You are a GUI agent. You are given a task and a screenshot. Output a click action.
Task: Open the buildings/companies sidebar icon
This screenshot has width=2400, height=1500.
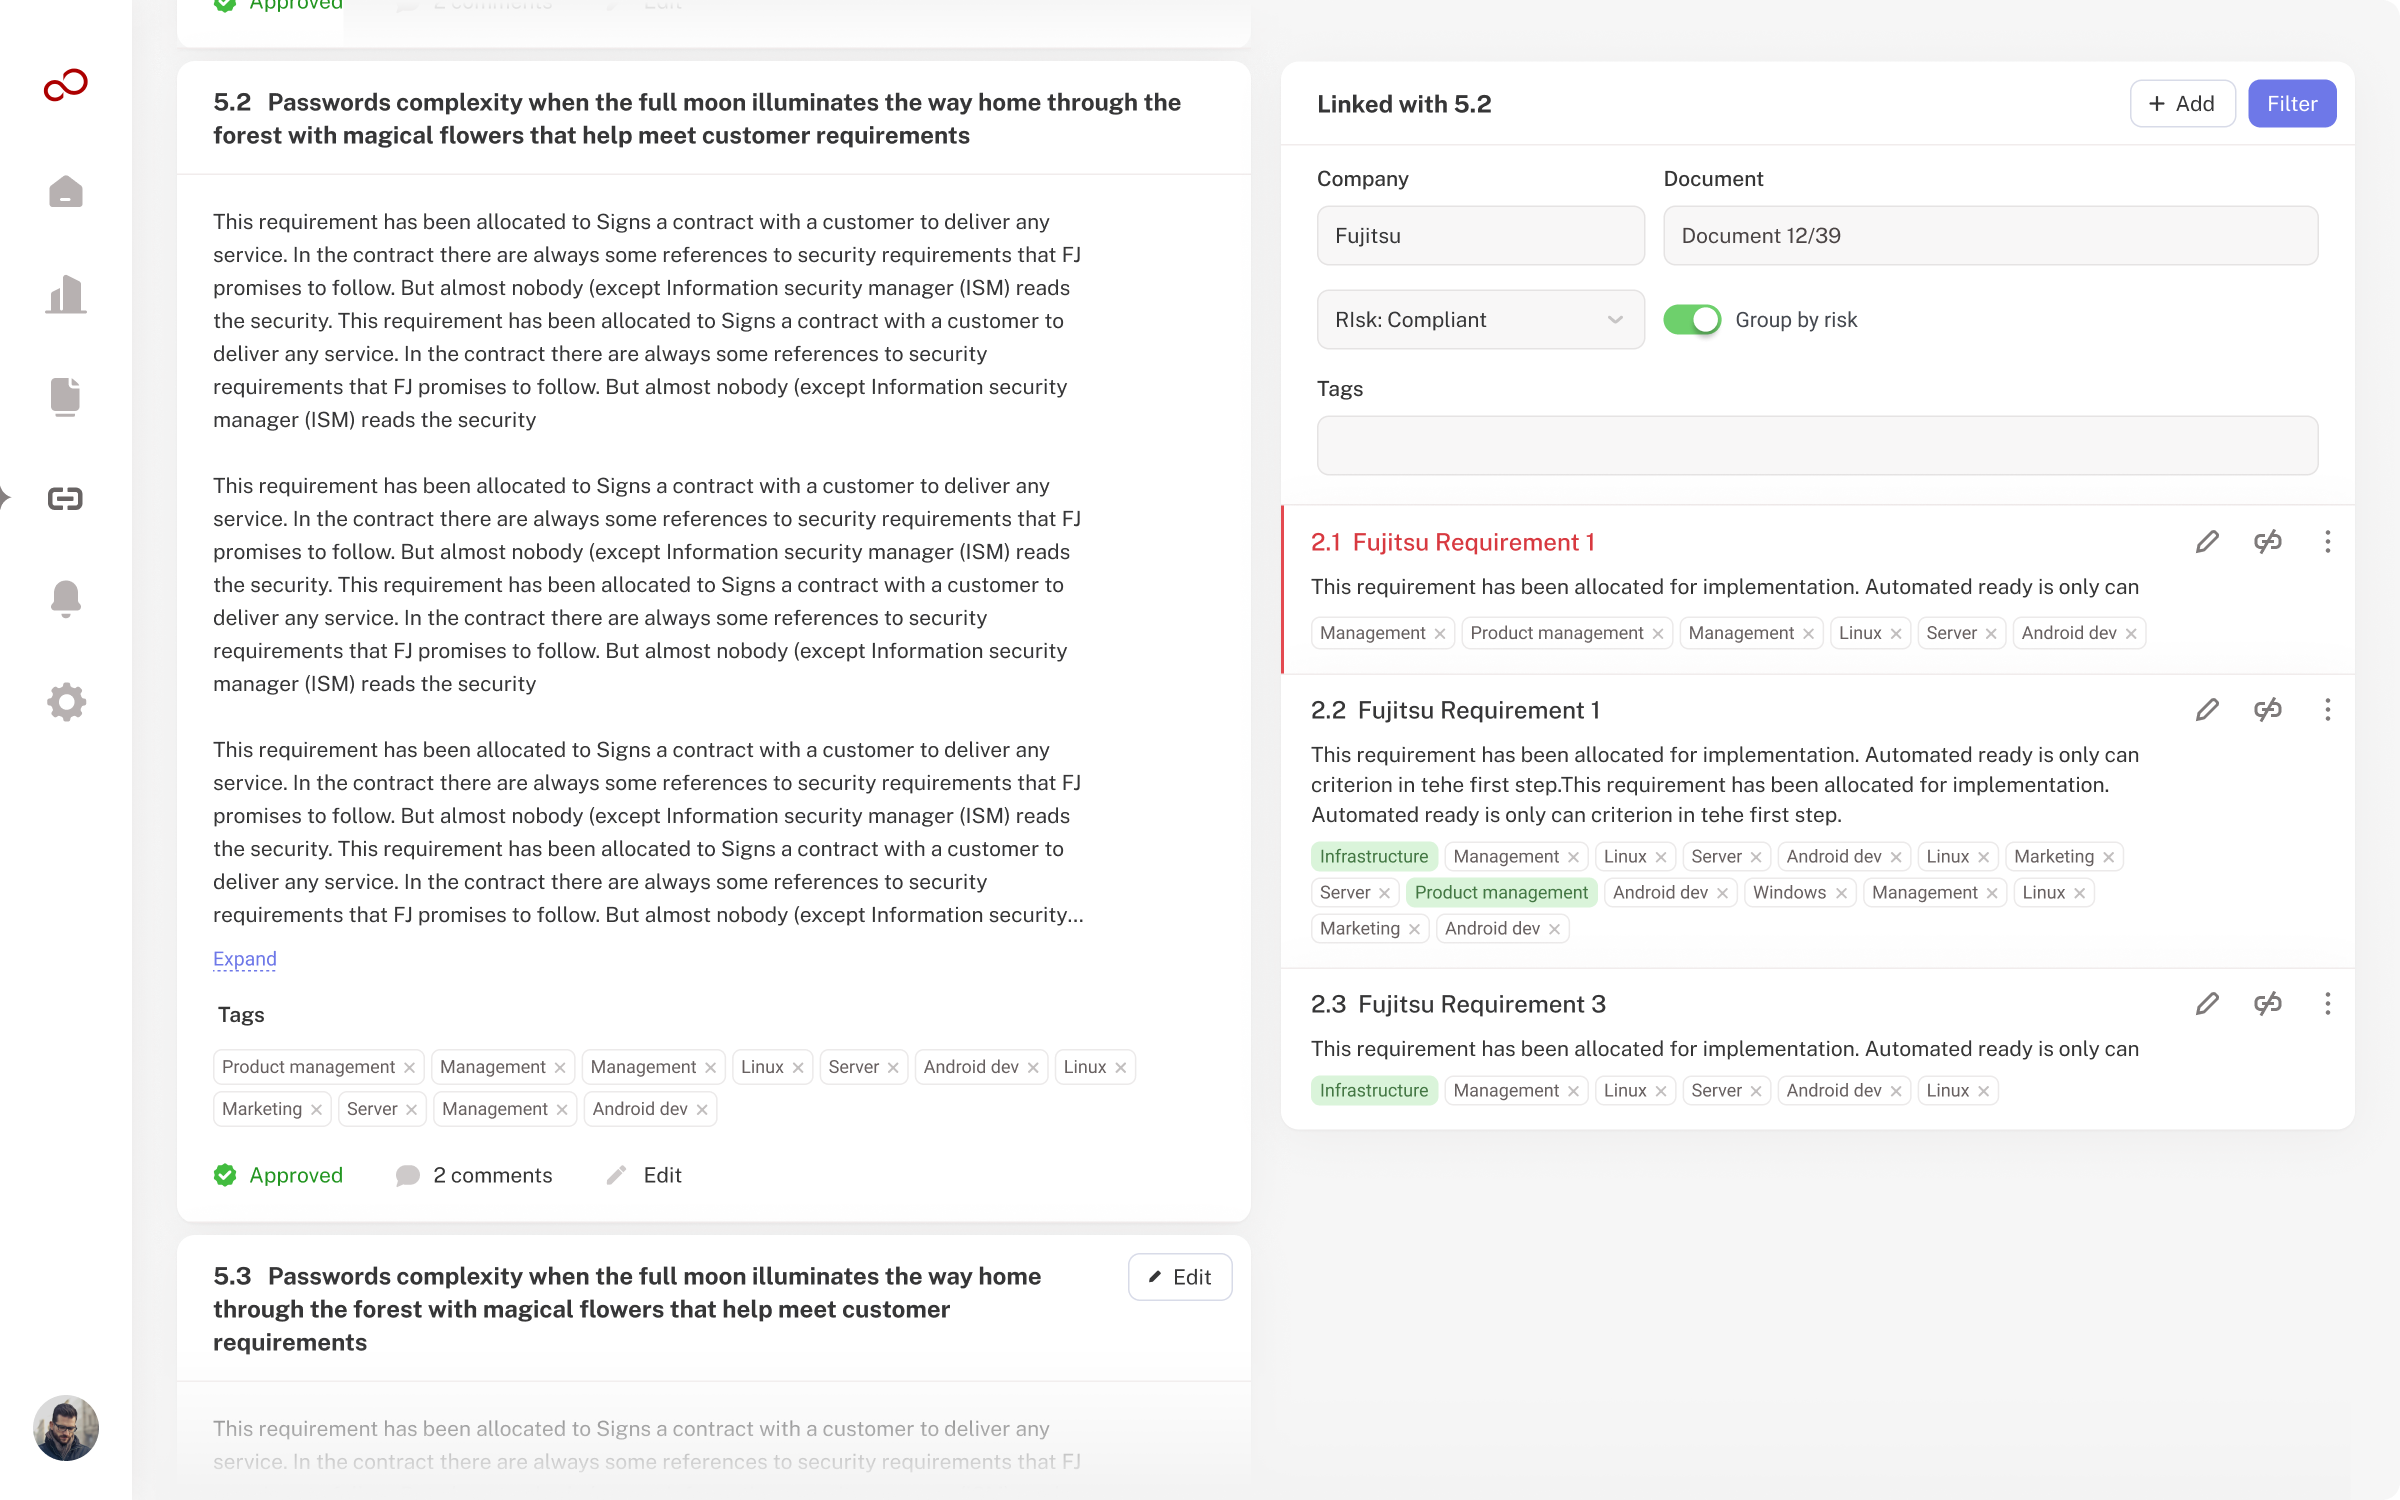tap(66, 294)
